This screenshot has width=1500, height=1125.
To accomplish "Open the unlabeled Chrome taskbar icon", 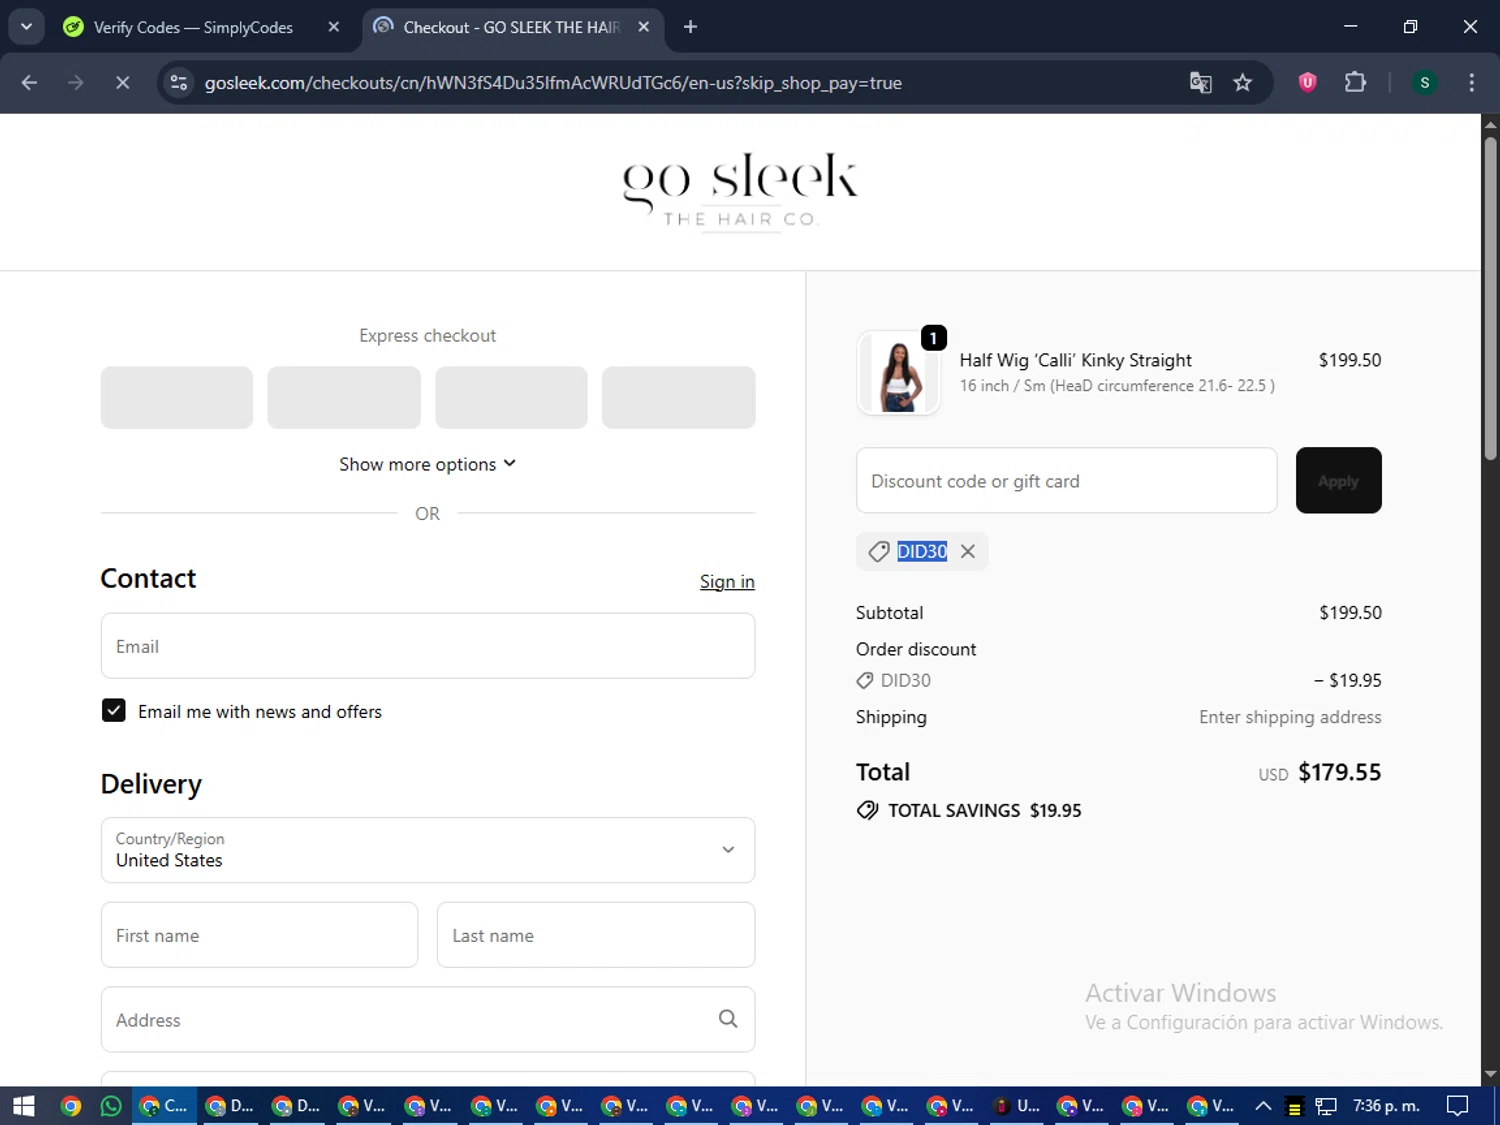I will click(70, 1106).
